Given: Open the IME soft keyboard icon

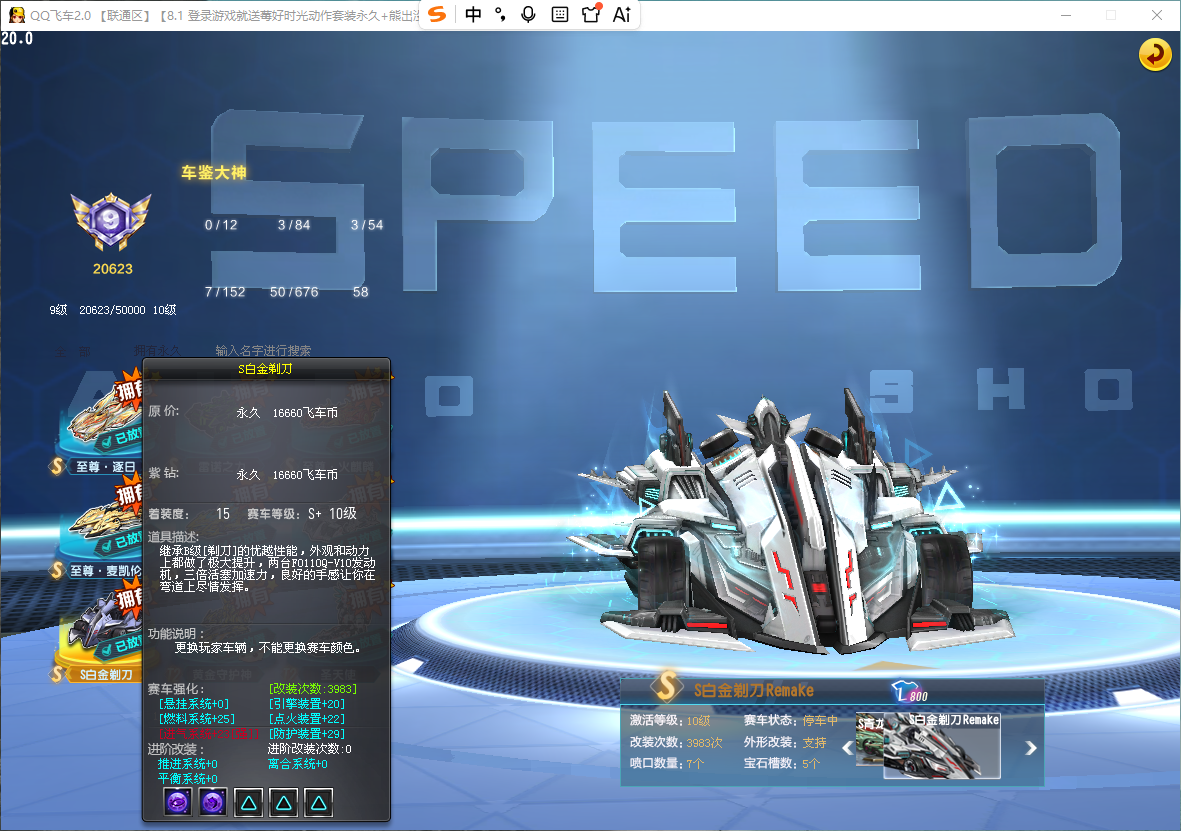Looking at the screenshot, I should coord(560,14).
